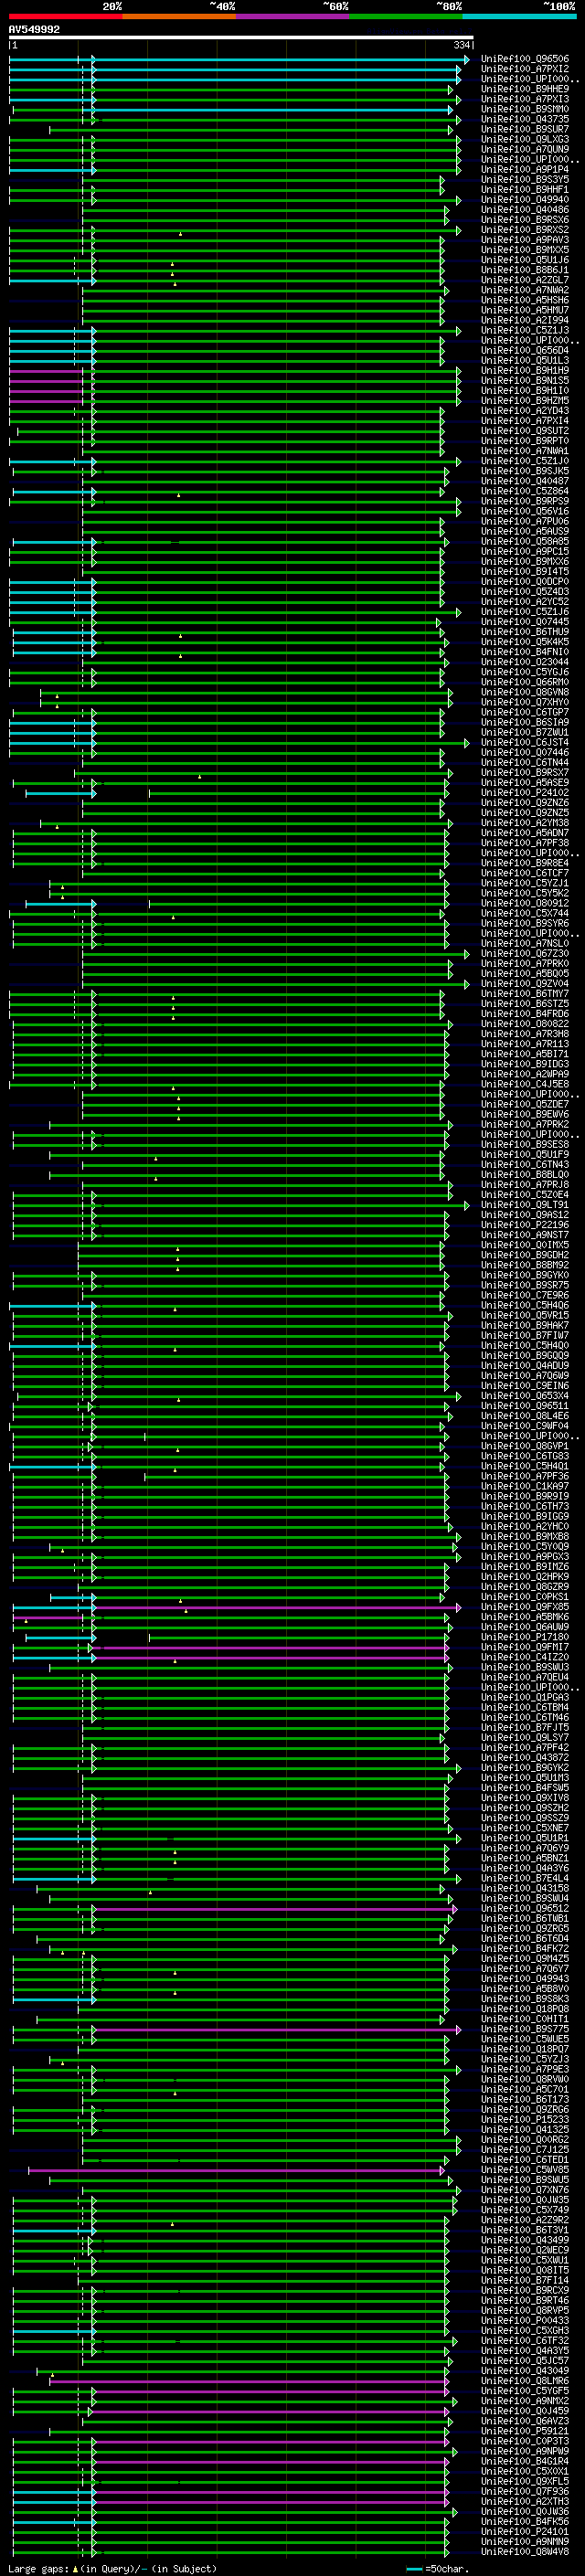Click the purple ~60% identity color segment

click(292, 16)
